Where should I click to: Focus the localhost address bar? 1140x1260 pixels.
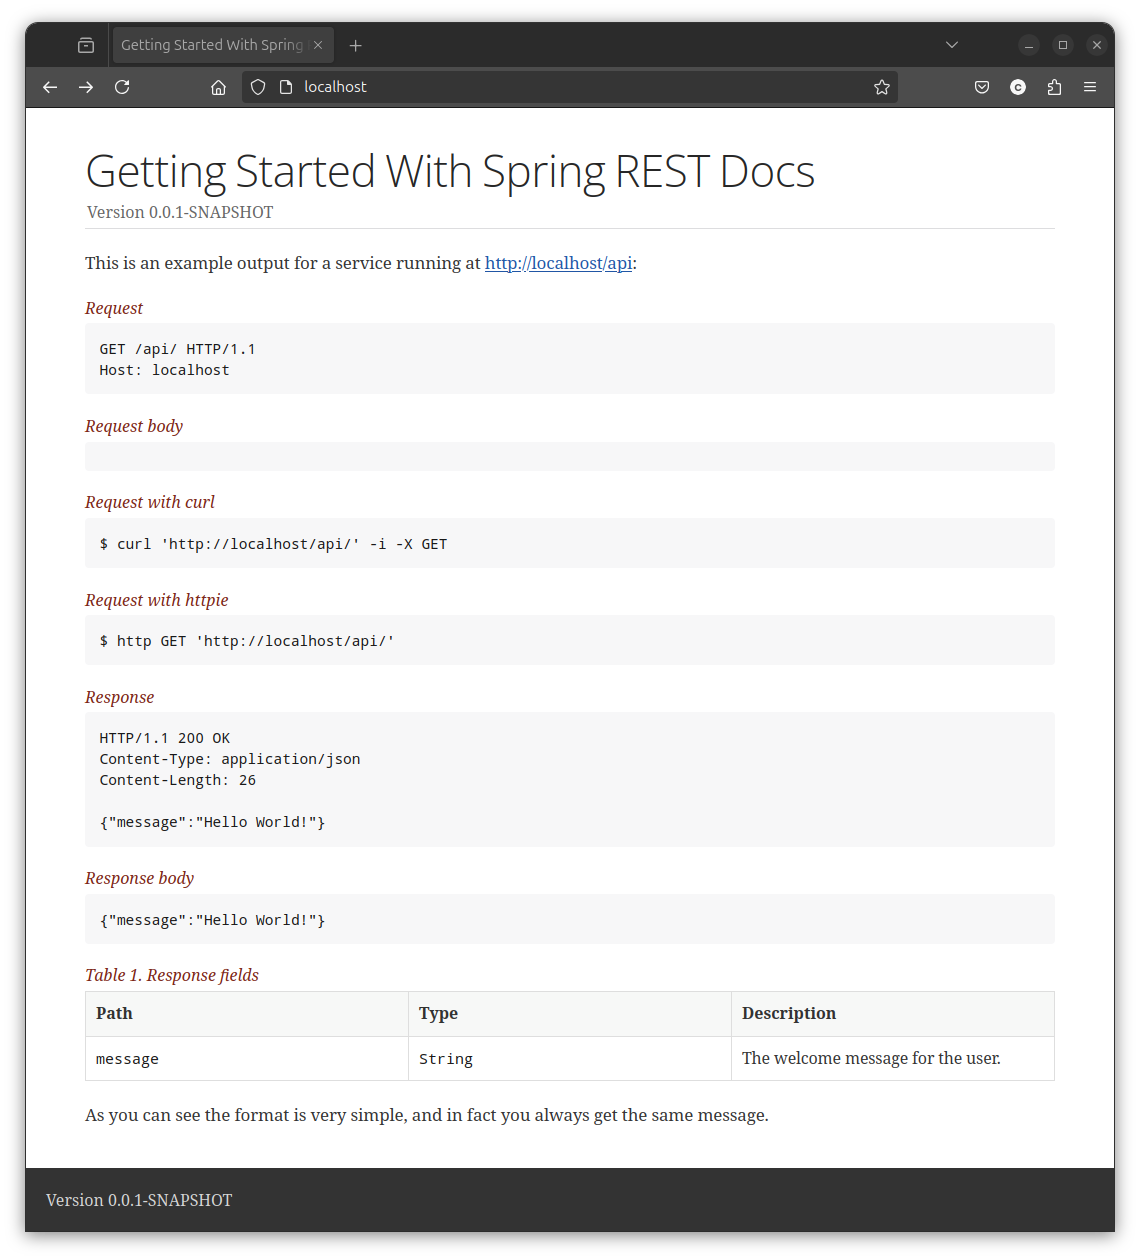tap(570, 87)
